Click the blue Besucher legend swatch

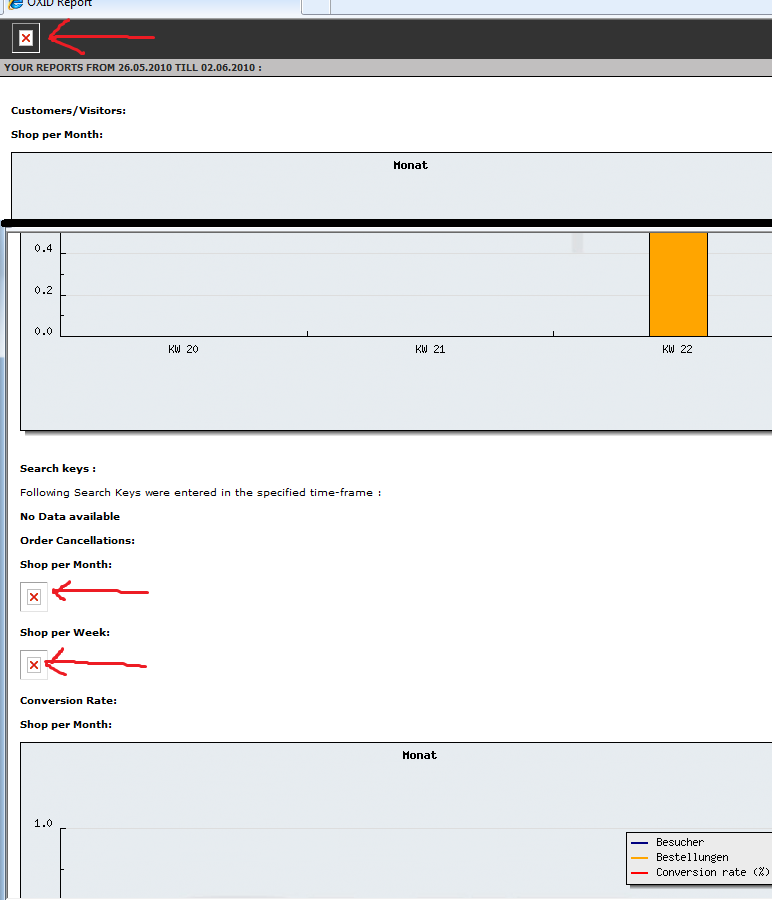point(639,843)
